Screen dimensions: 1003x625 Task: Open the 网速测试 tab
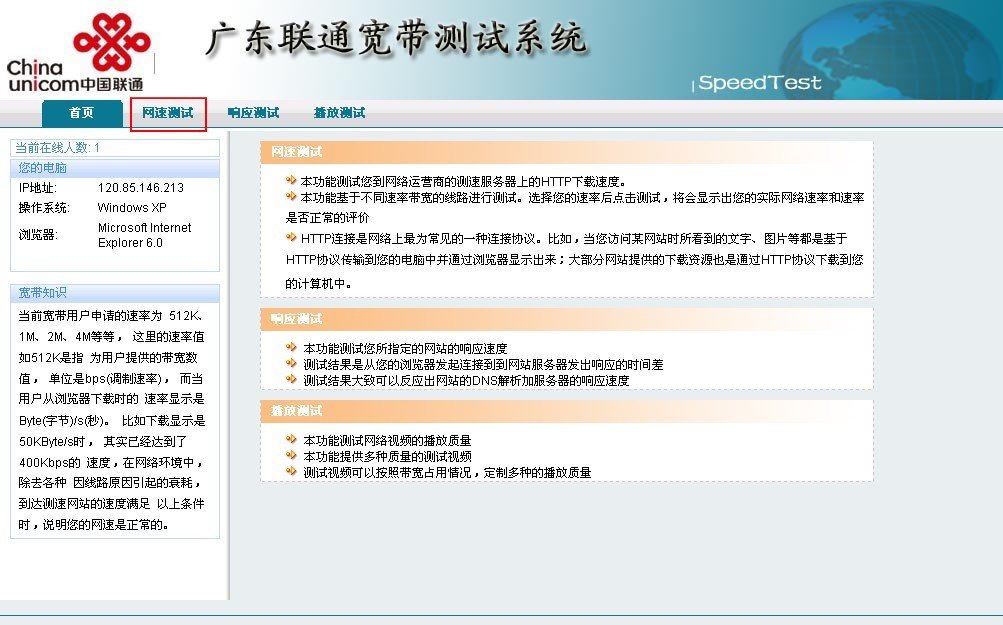click(166, 113)
